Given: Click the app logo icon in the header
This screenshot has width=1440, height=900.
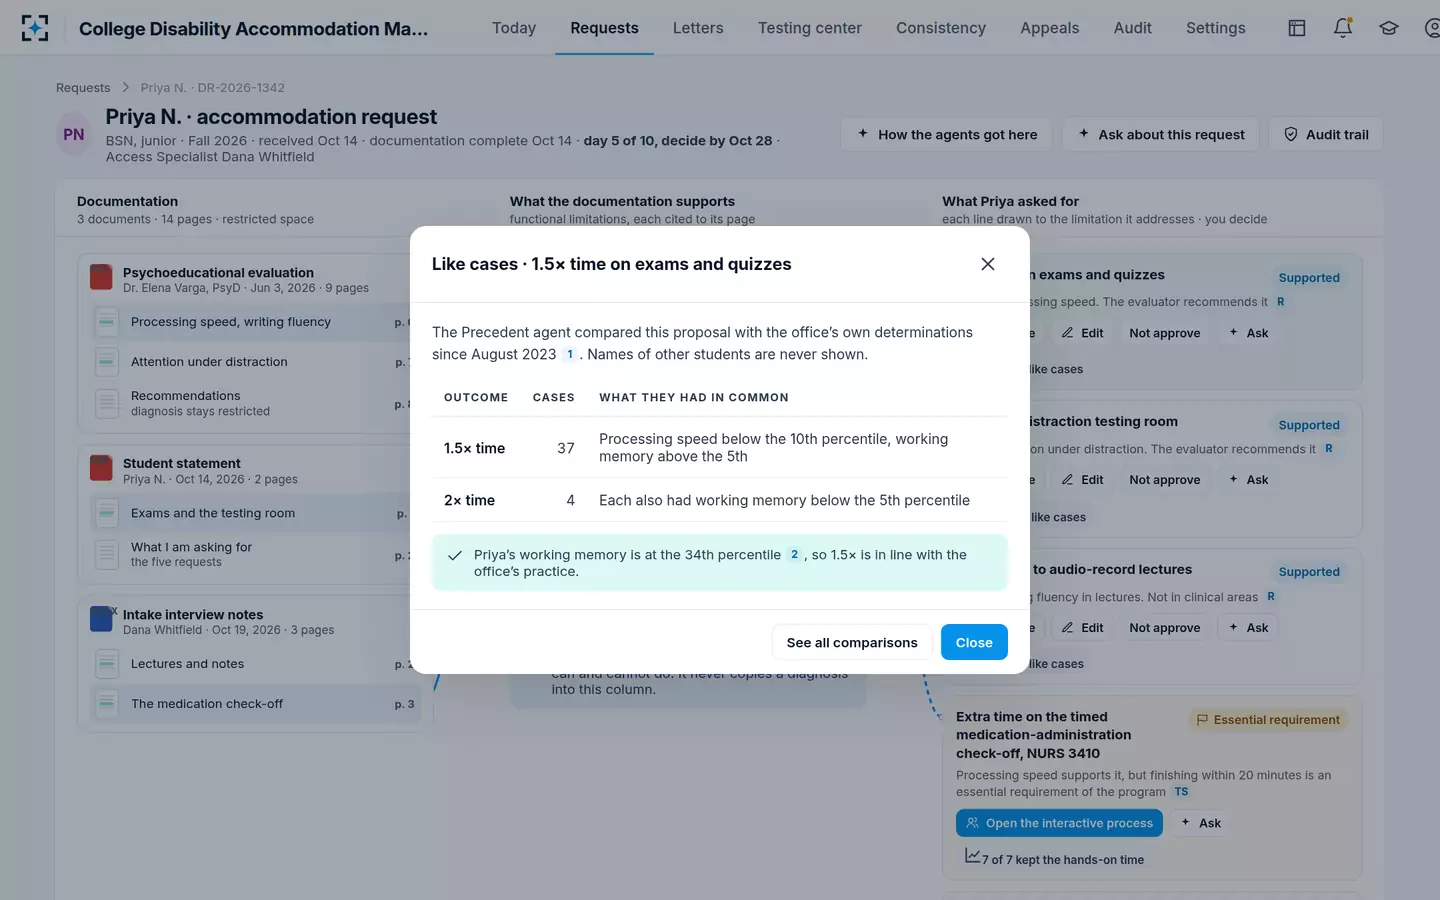Looking at the screenshot, I should point(35,28).
